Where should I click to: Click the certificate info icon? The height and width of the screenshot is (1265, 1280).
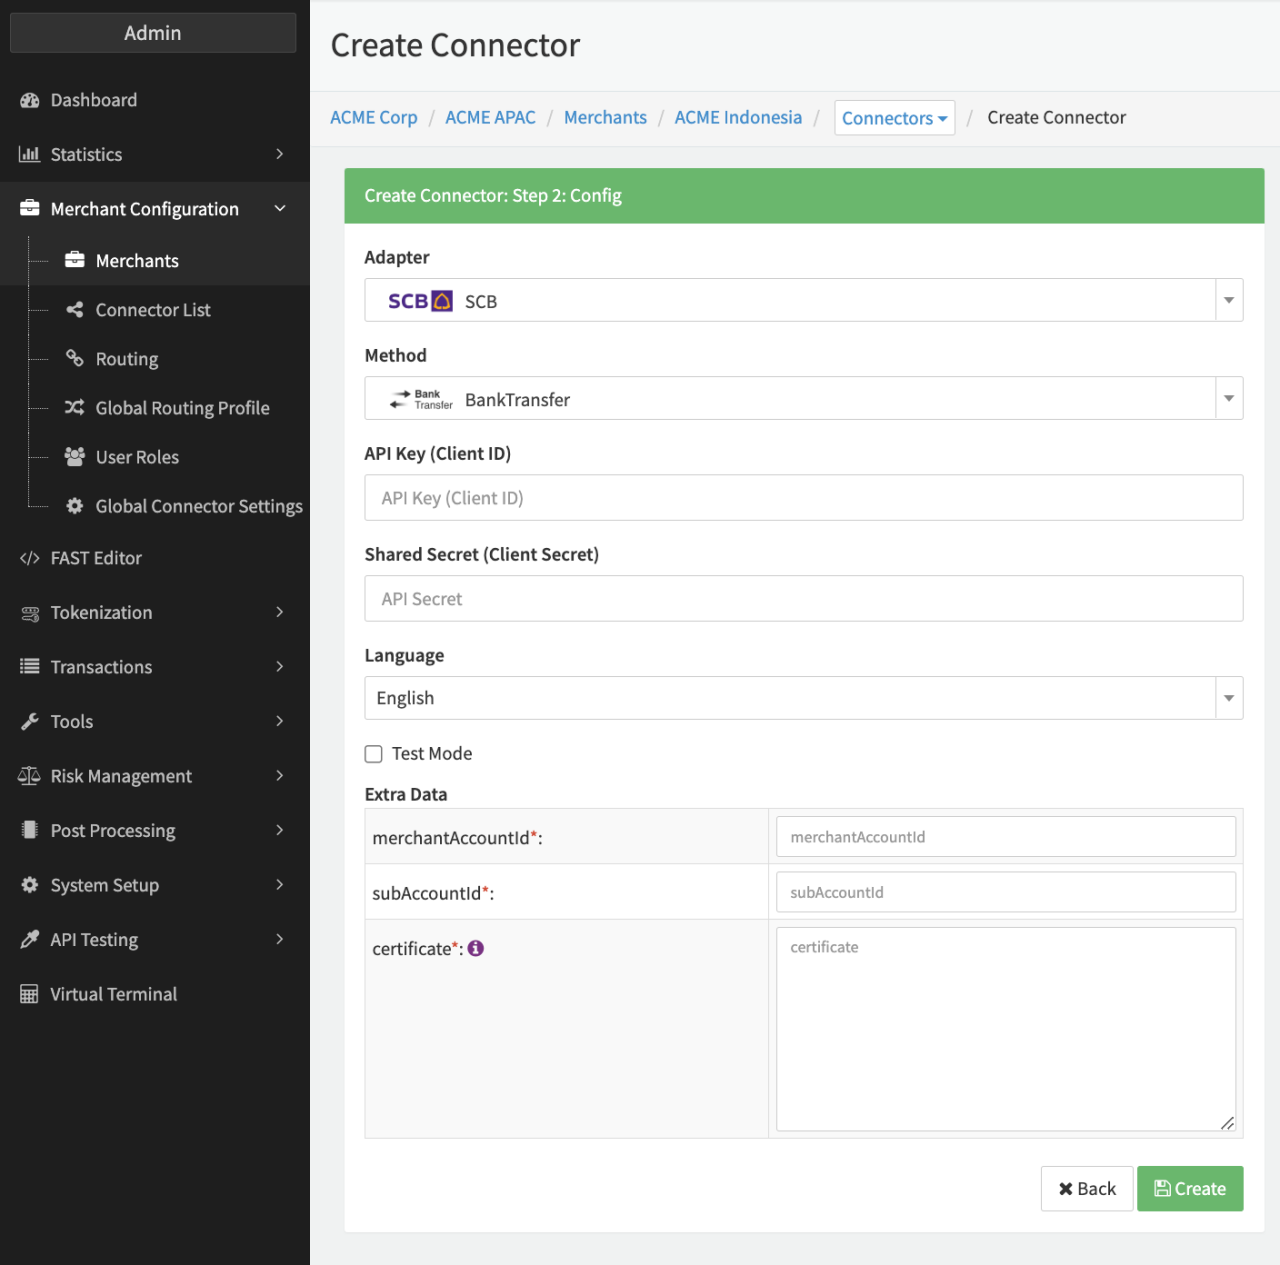pos(476,948)
